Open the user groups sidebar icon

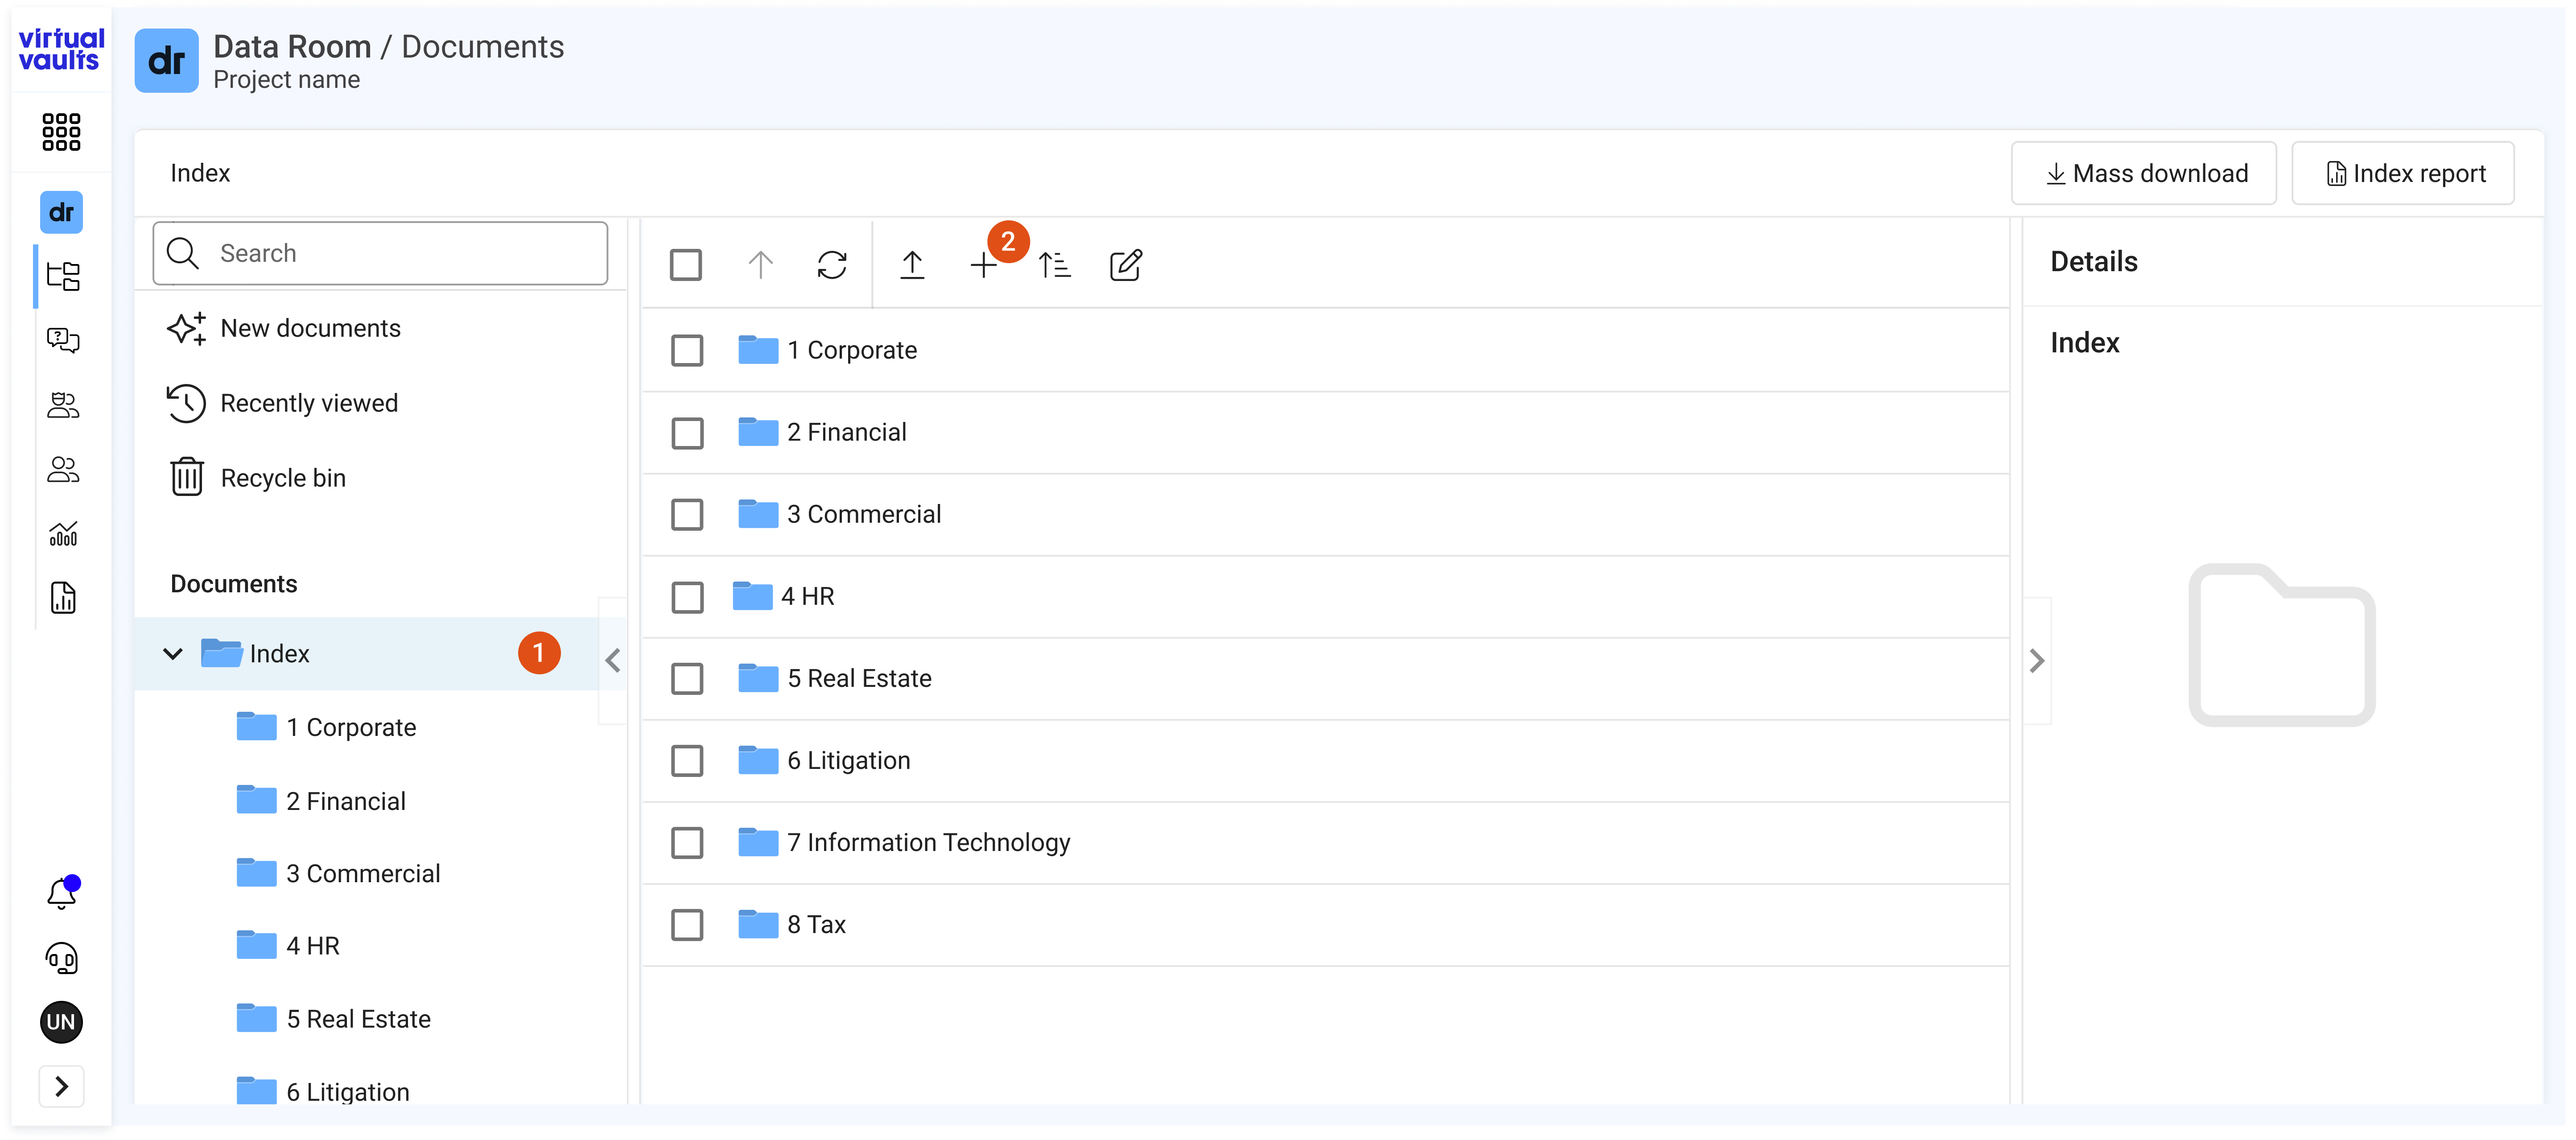tap(63, 405)
